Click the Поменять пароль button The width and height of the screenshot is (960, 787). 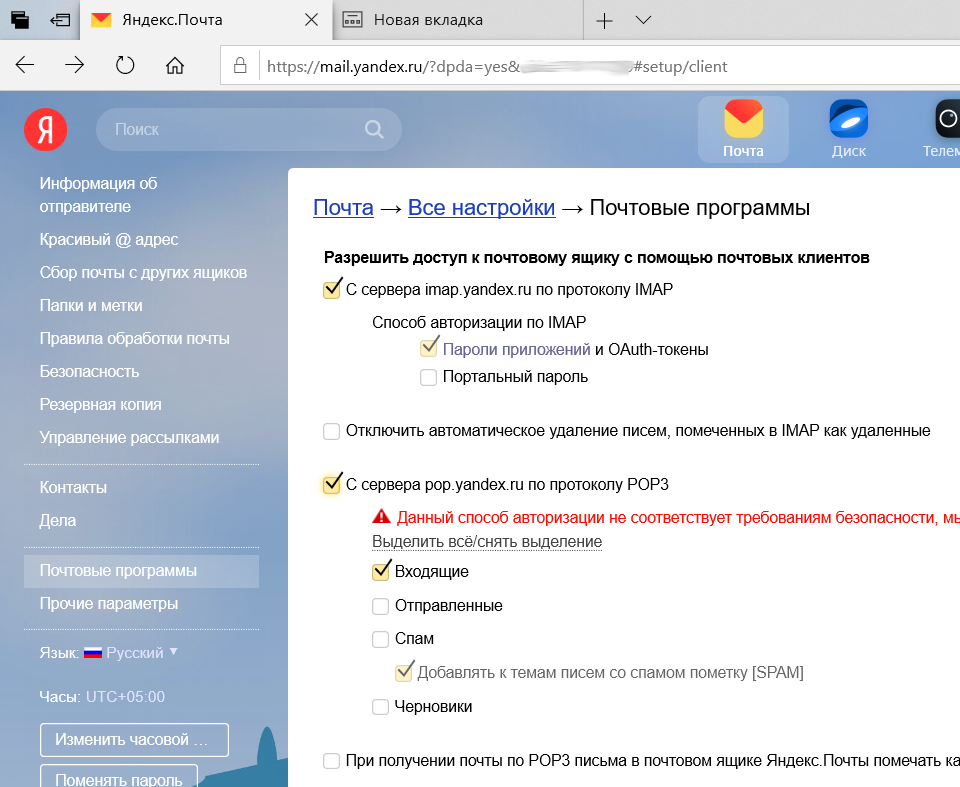click(x=119, y=777)
